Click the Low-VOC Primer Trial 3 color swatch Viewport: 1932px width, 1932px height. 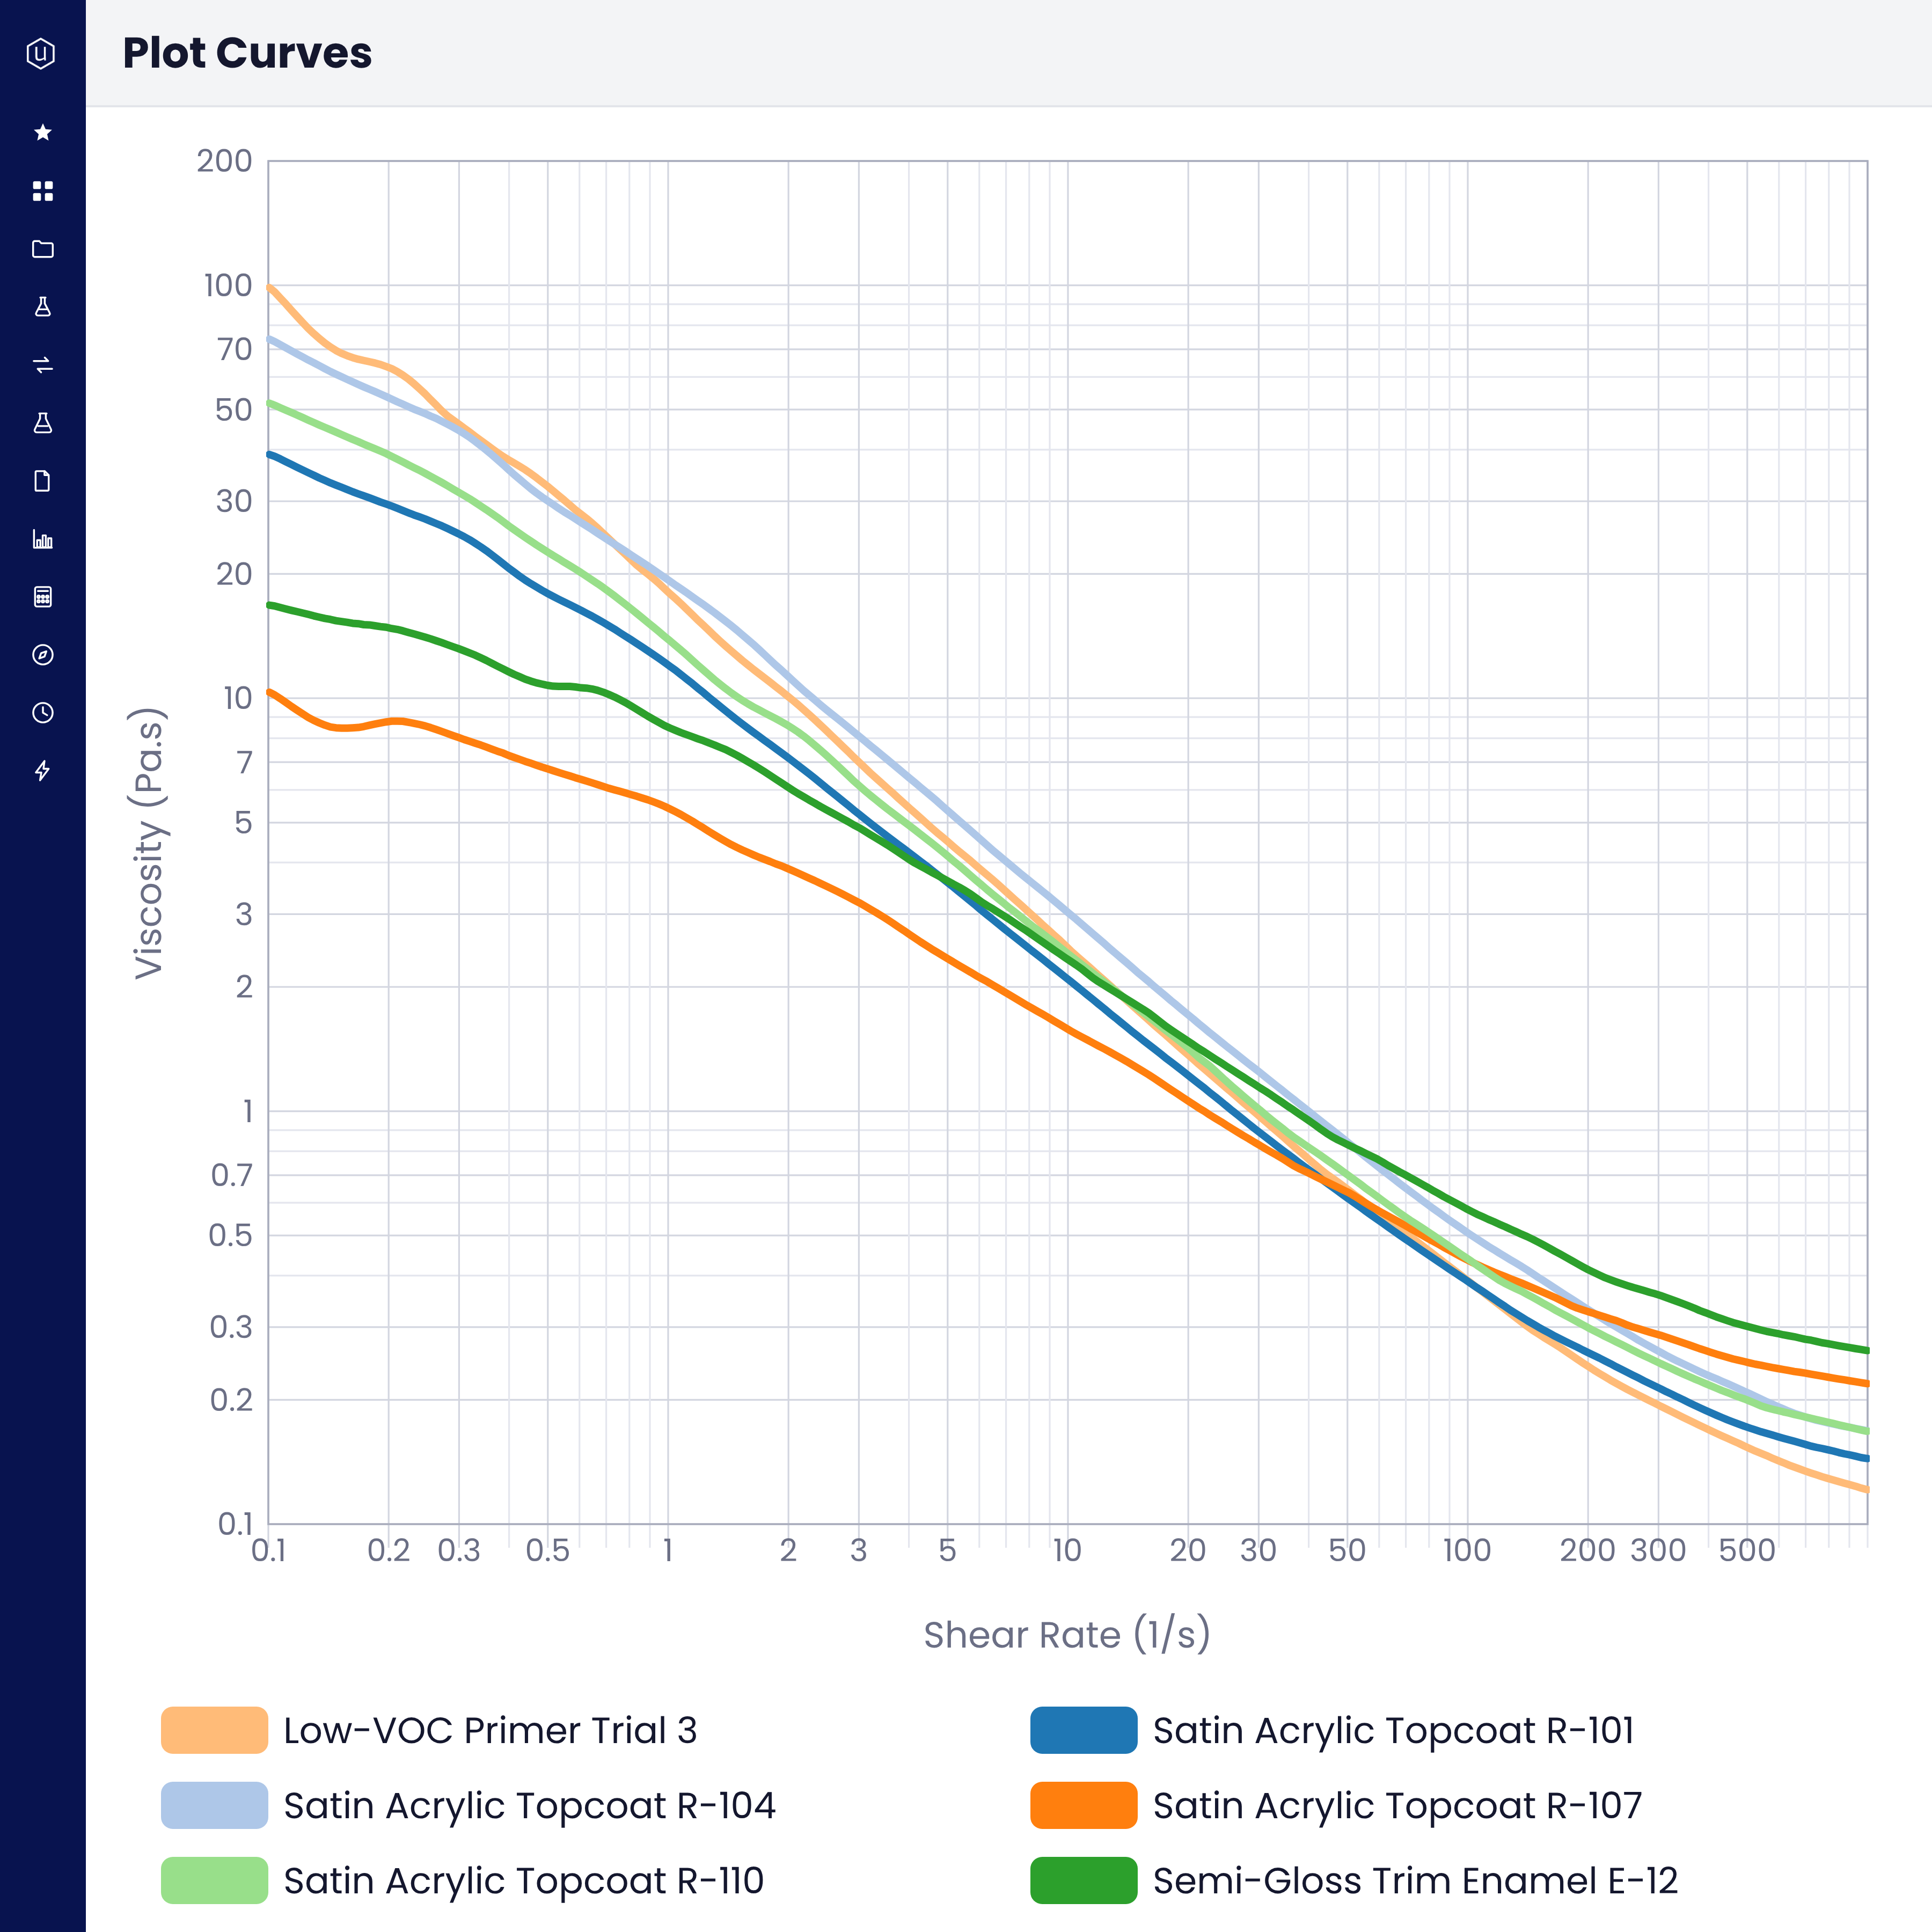(214, 1730)
